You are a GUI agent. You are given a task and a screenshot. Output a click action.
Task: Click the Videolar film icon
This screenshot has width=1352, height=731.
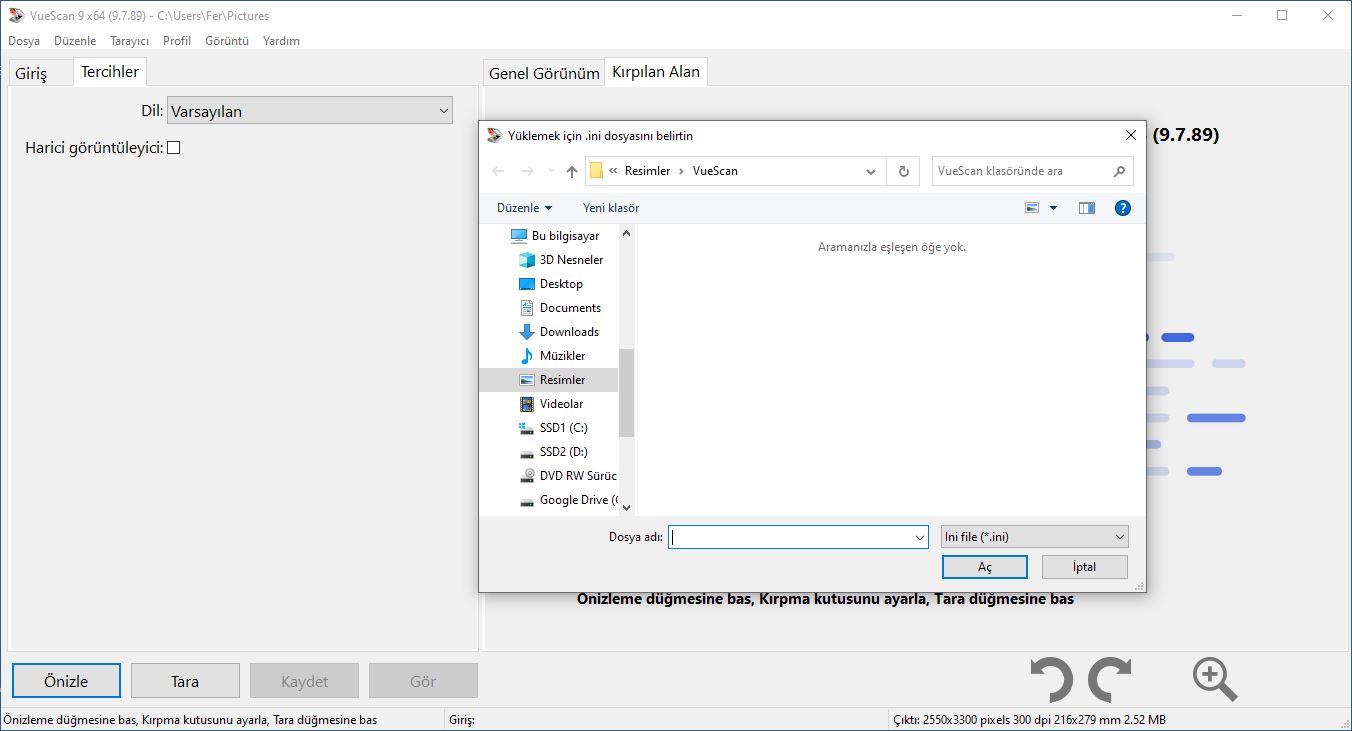pos(527,404)
